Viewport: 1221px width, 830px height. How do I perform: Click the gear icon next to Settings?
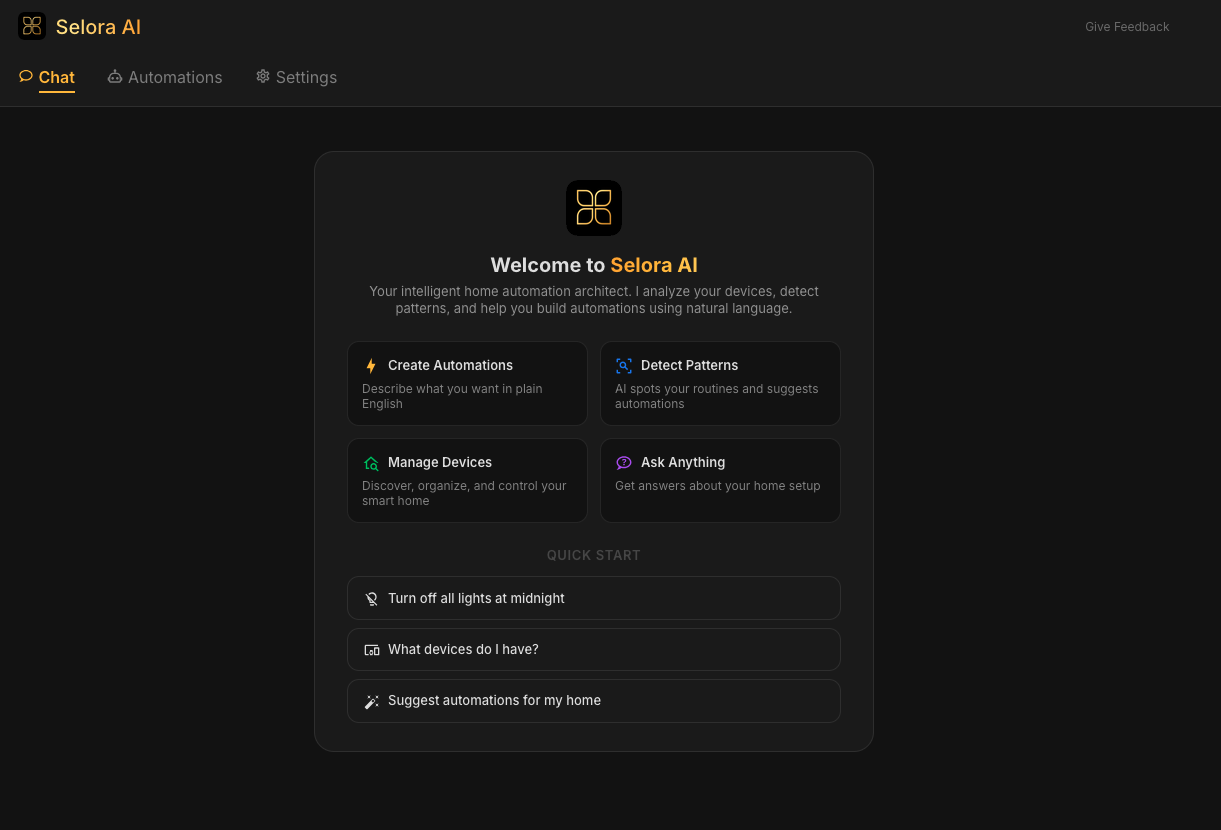coord(263,76)
